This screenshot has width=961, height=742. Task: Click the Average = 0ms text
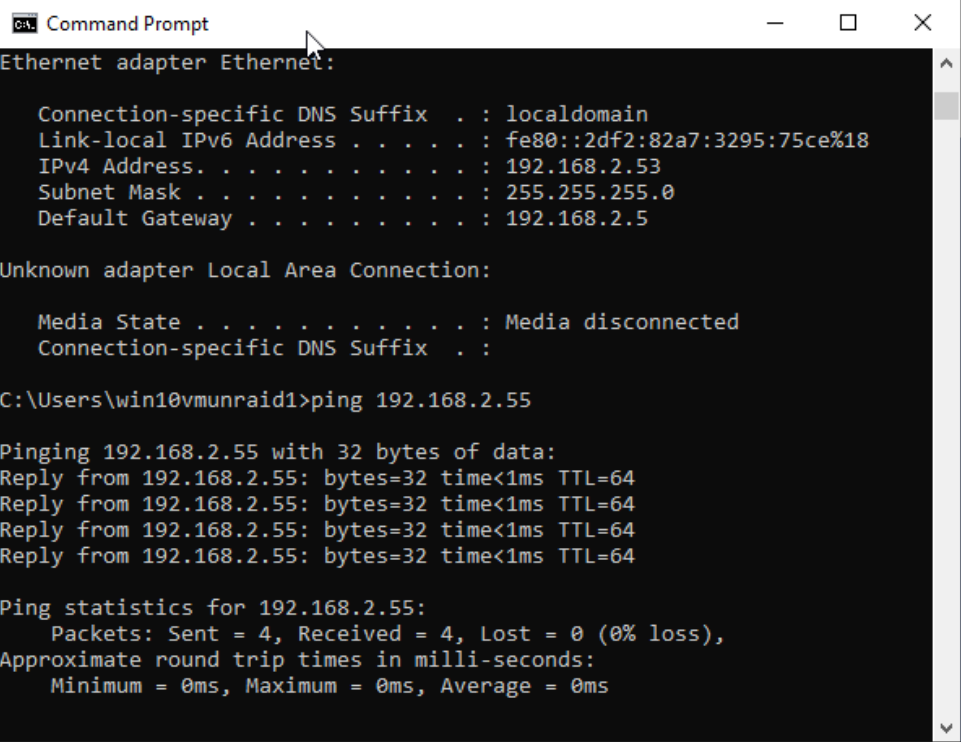pyautogui.click(x=525, y=686)
